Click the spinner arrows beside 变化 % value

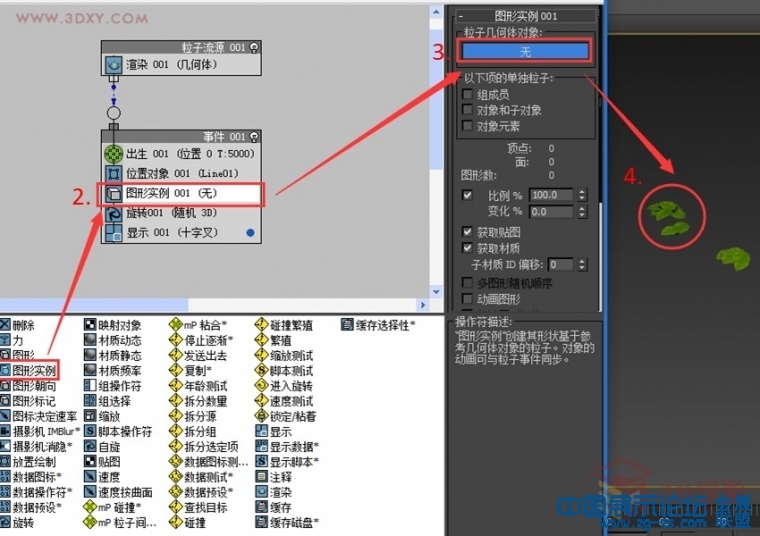[582, 211]
